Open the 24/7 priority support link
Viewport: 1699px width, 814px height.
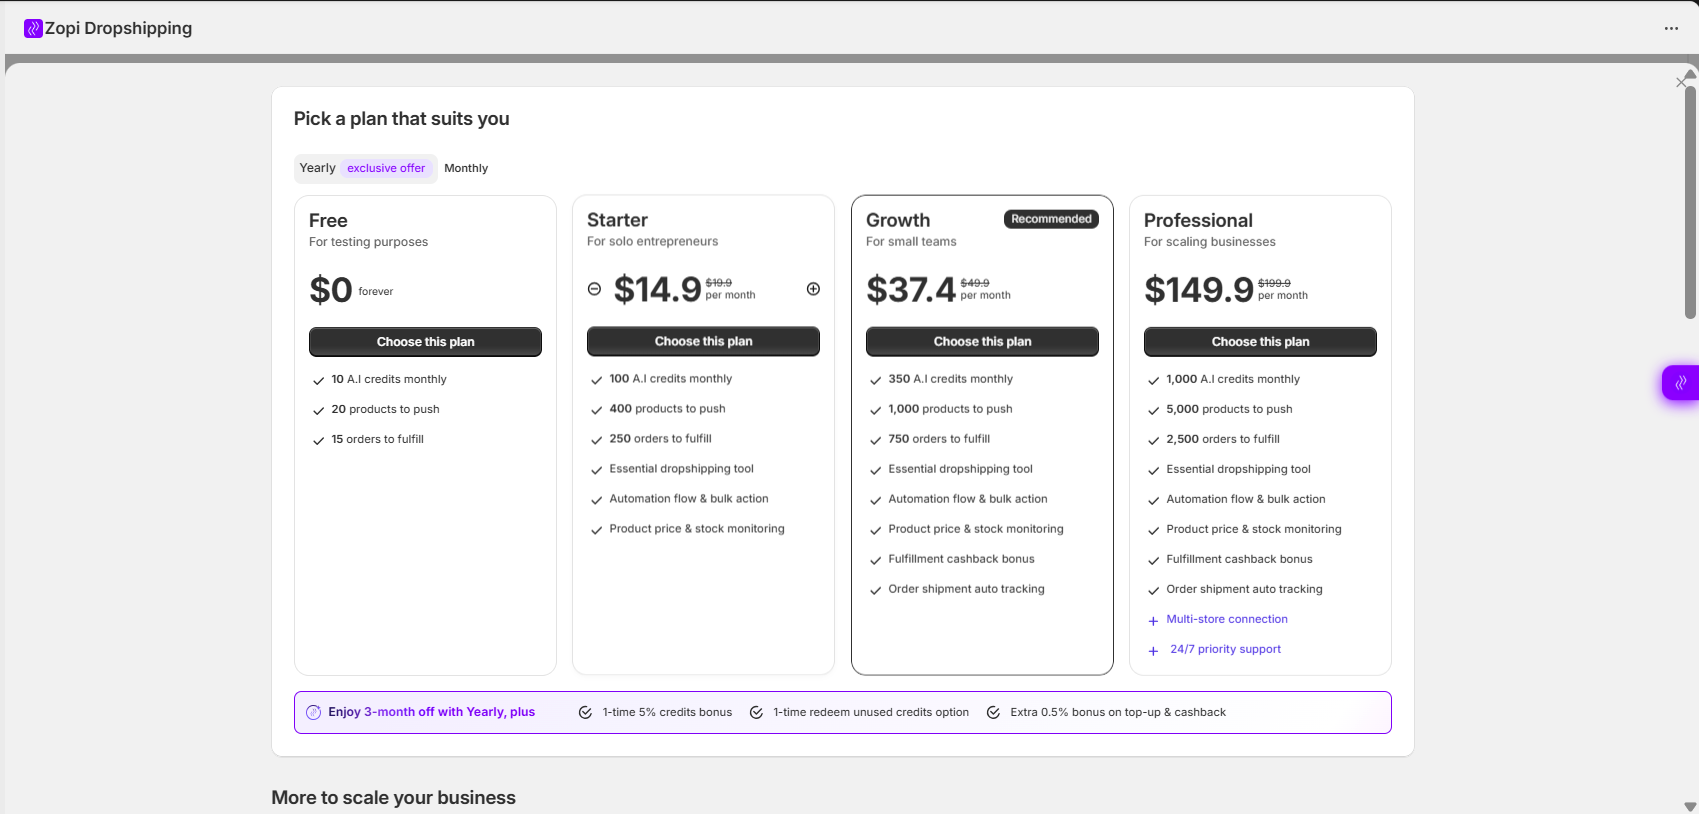(x=1225, y=649)
